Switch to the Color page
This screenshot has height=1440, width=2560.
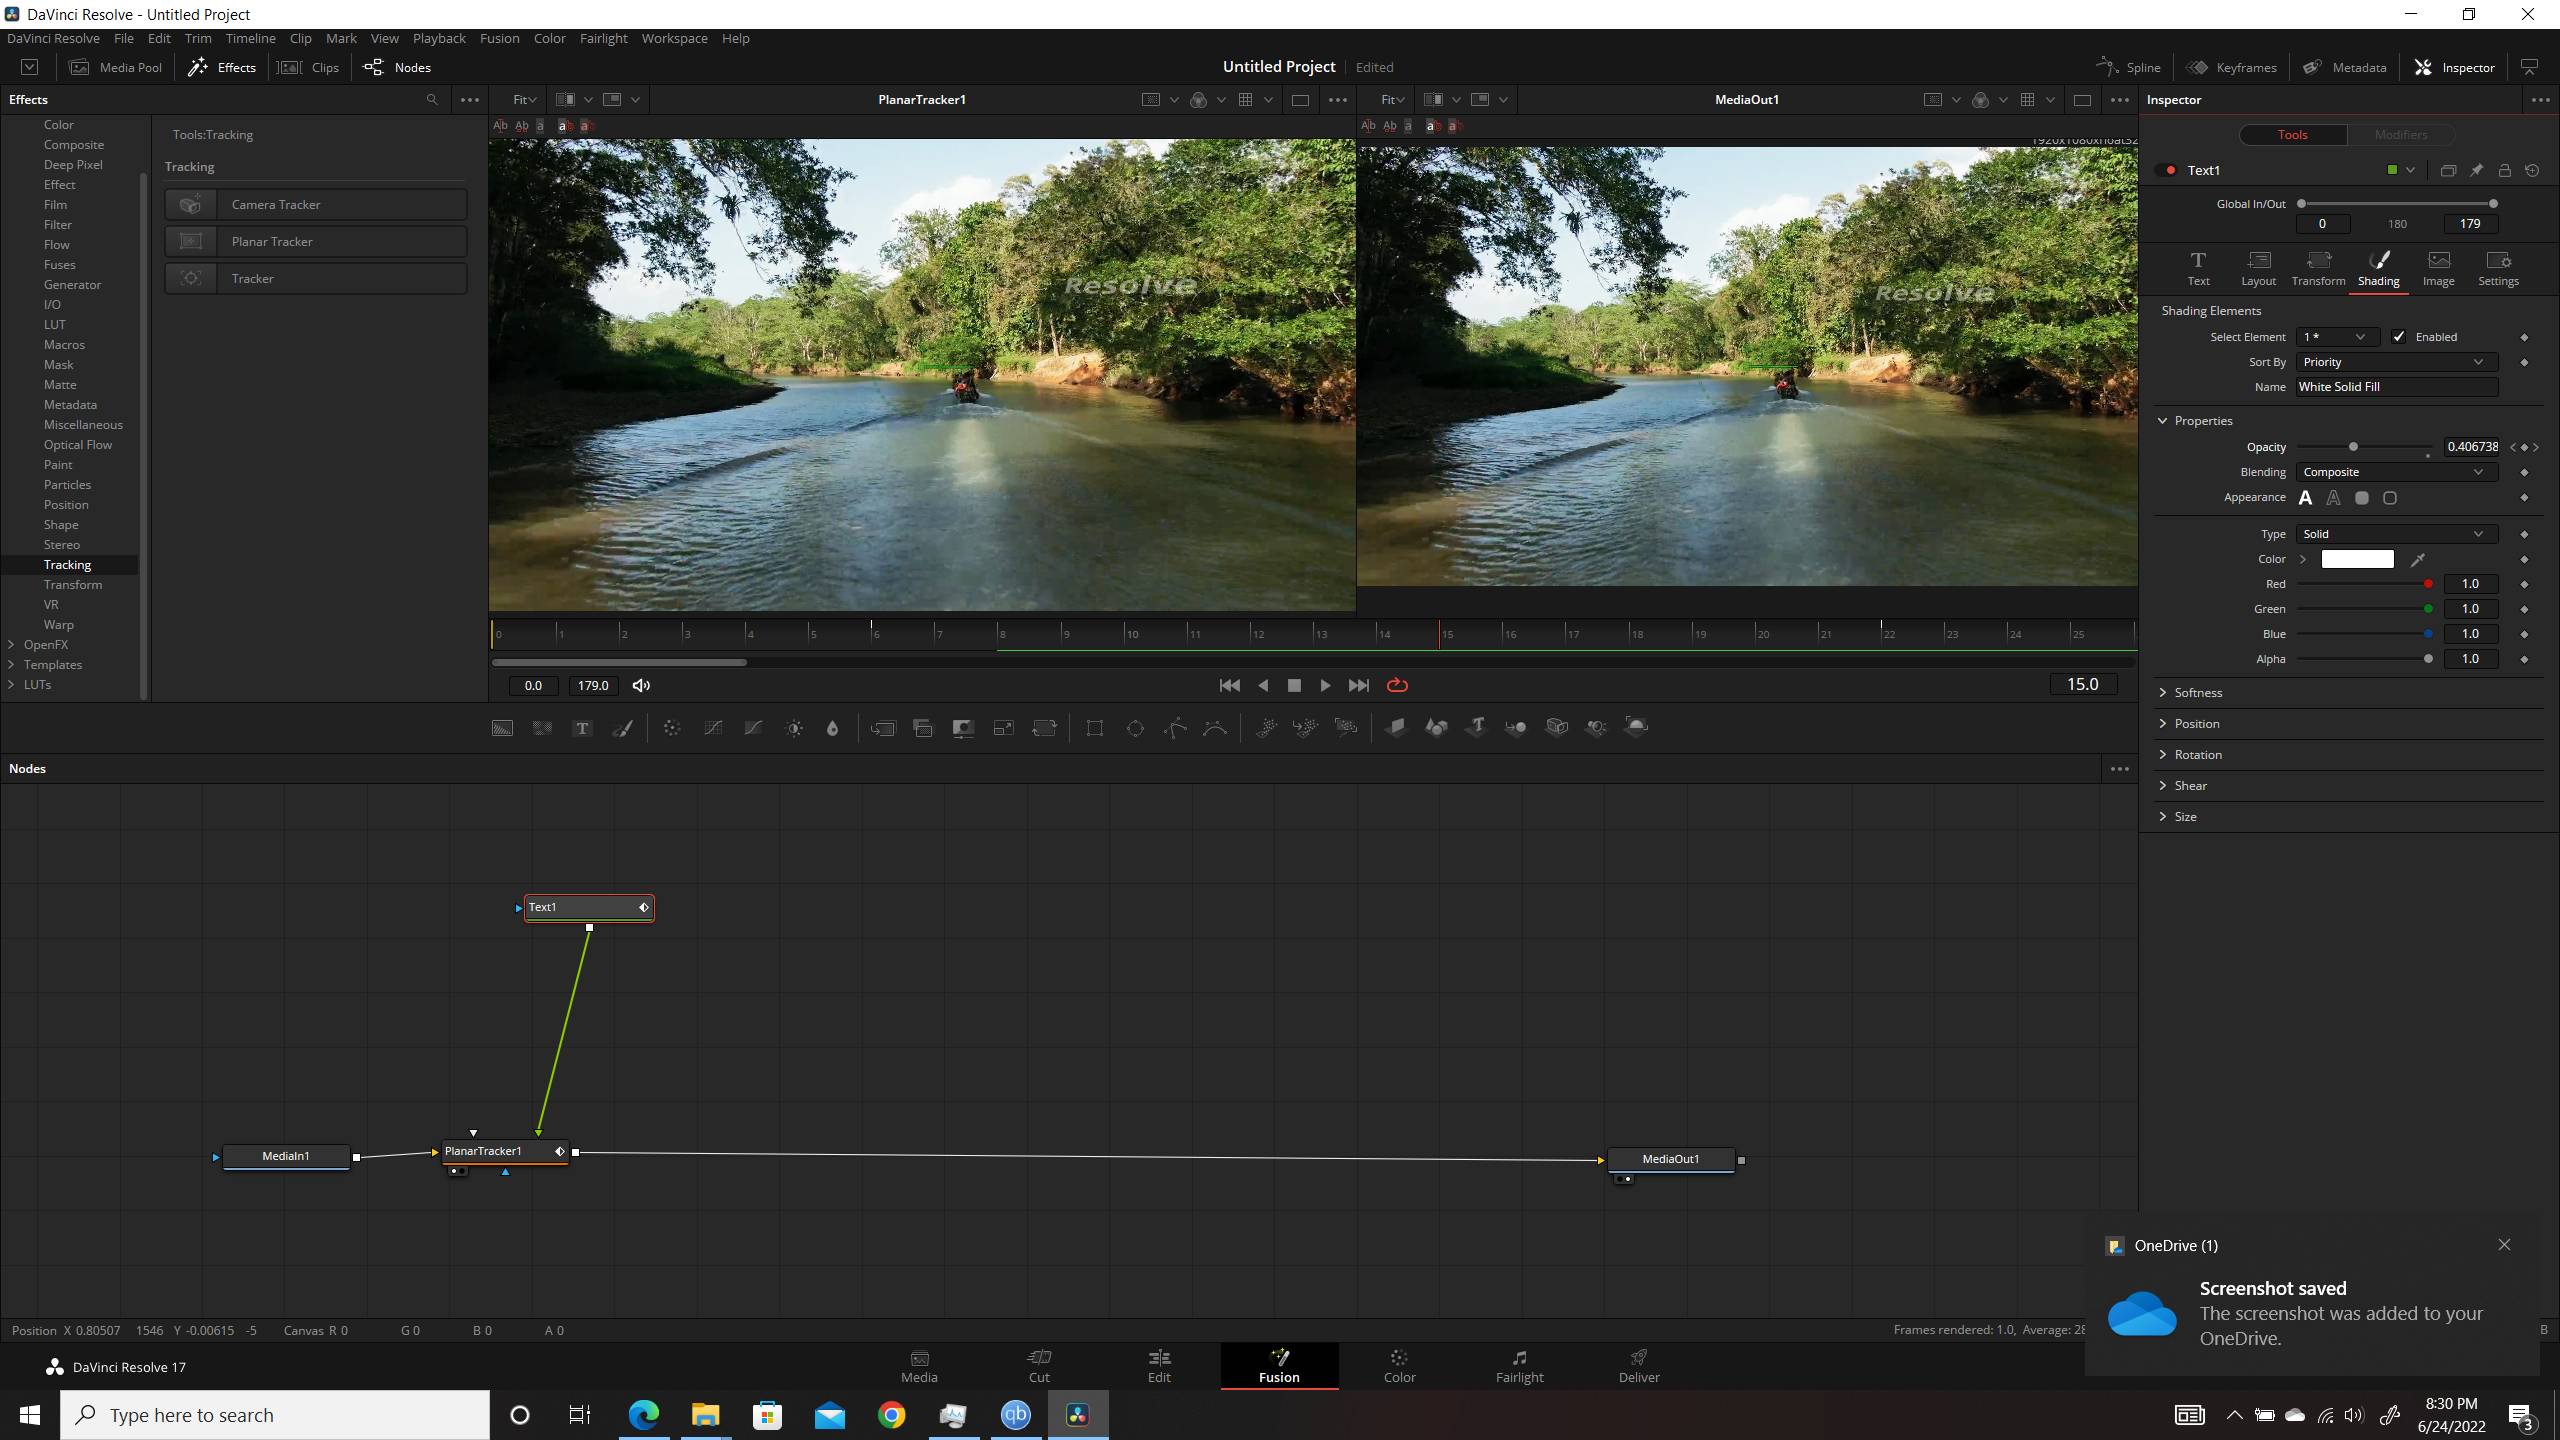pyautogui.click(x=1399, y=1366)
